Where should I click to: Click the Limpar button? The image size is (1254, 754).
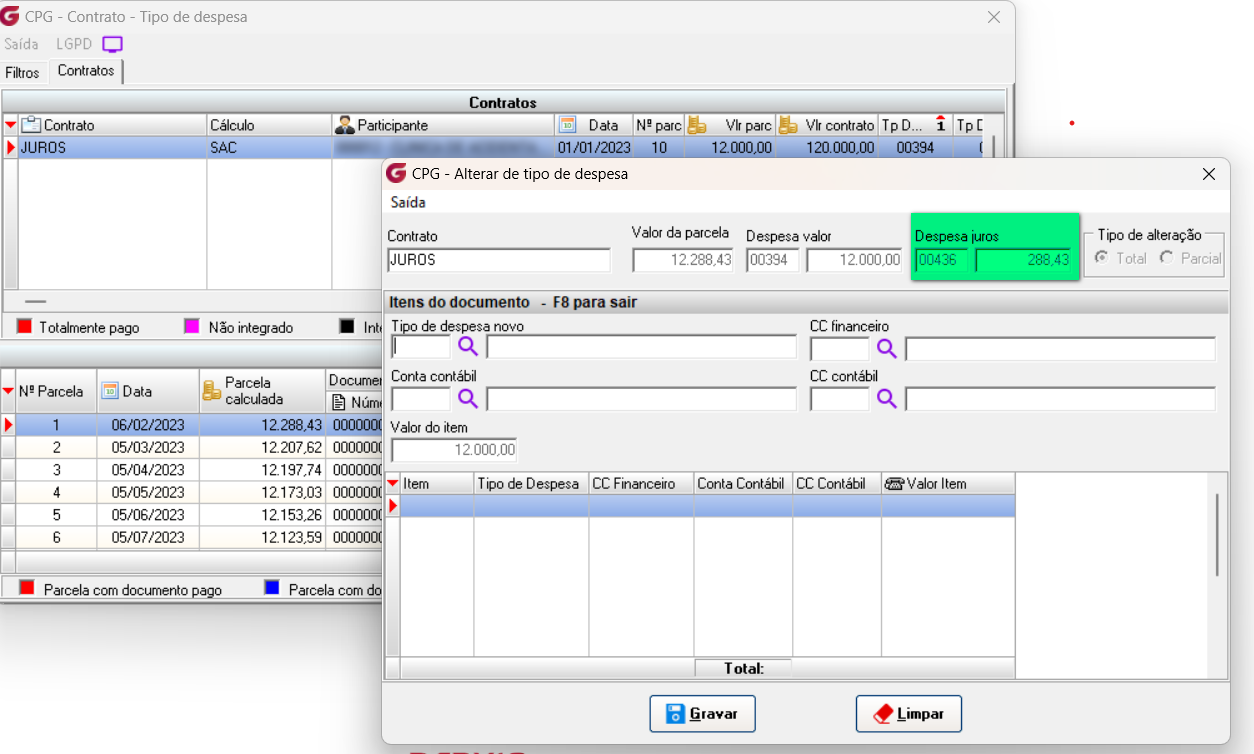[x=908, y=714]
